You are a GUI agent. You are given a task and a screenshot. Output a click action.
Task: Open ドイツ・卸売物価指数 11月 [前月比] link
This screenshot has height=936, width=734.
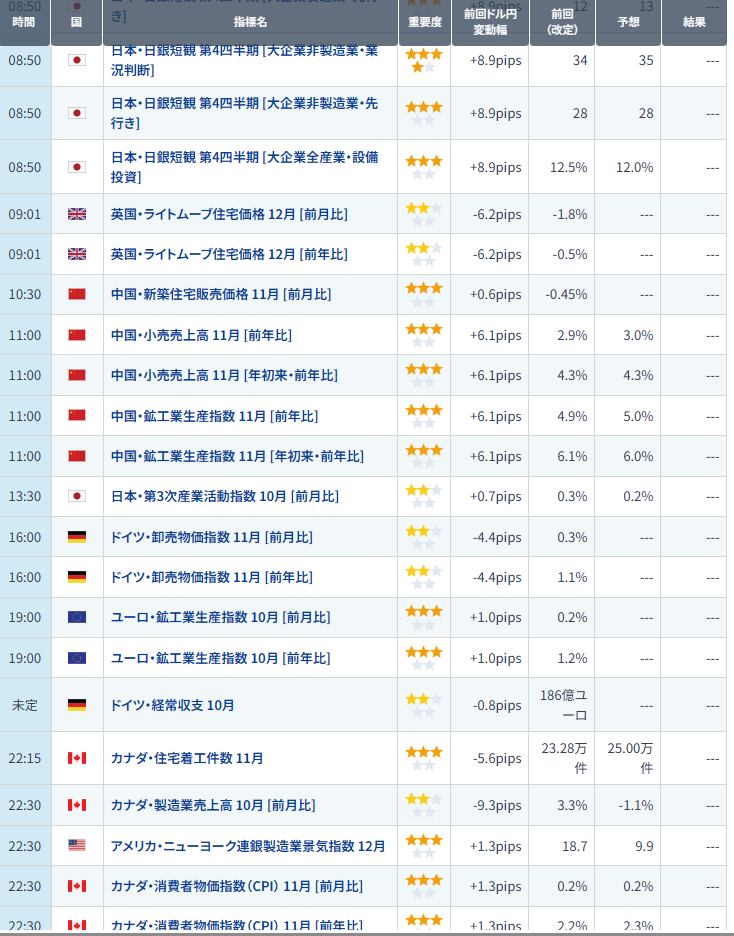(x=211, y=537)
